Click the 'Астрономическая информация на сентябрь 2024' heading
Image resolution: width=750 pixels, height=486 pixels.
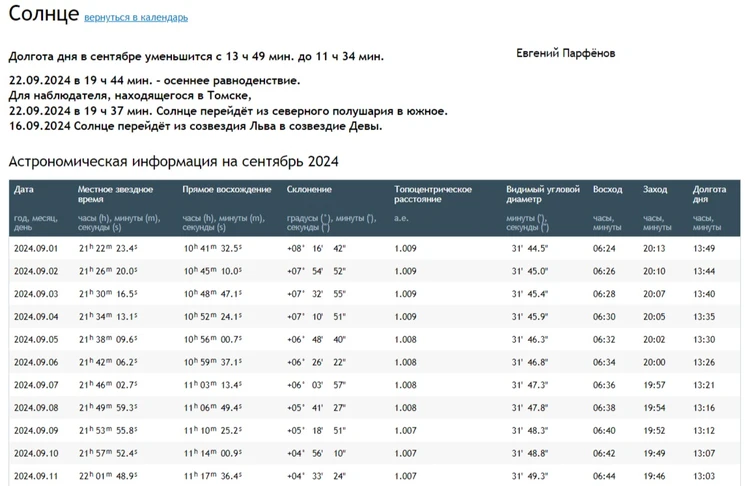173,161
